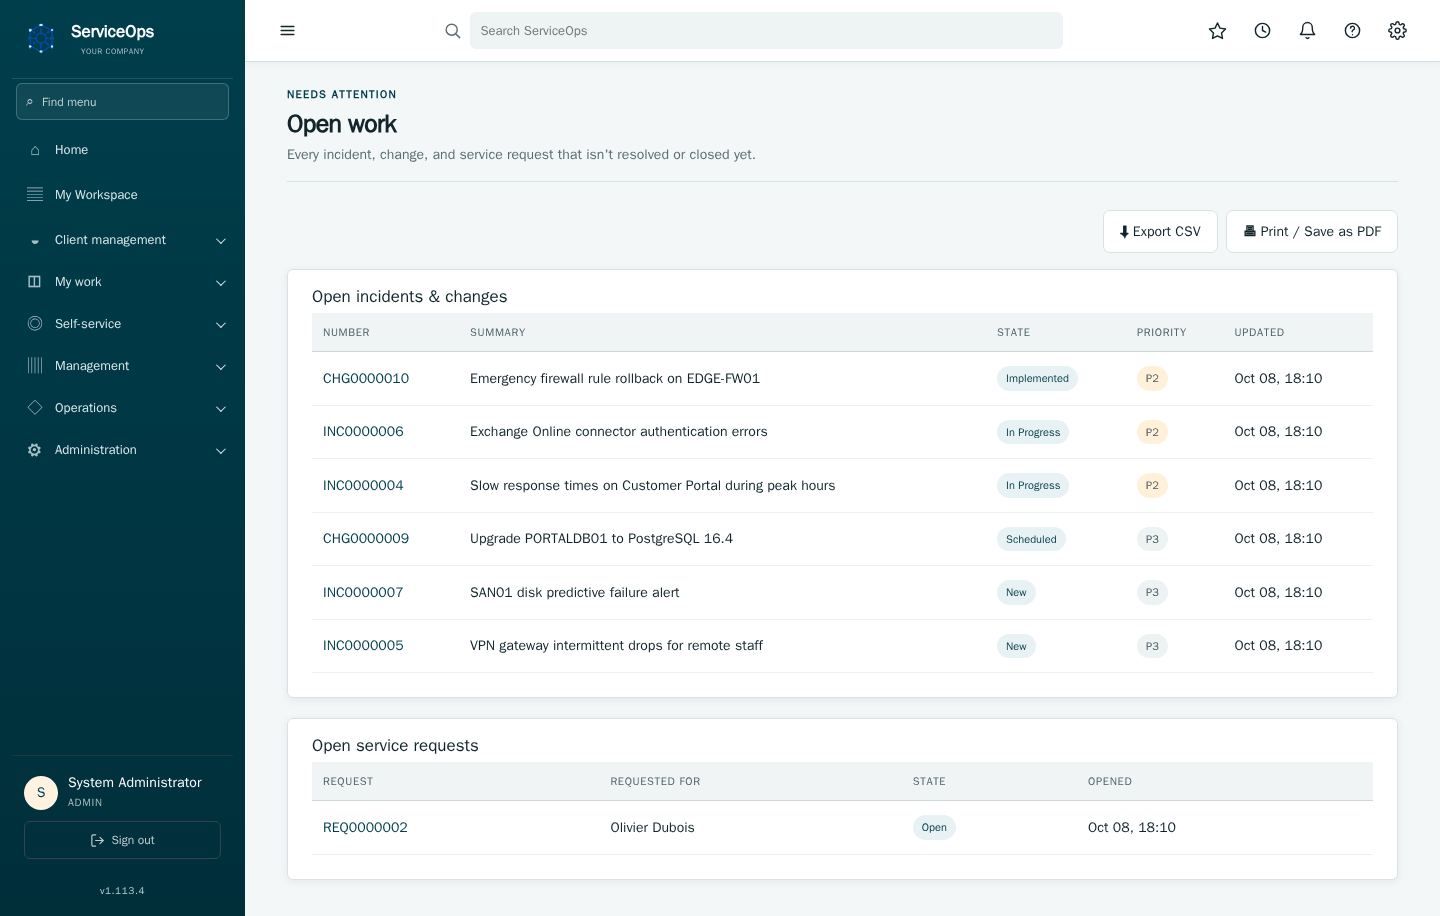
Task: Click the My work book icon
Action: tap(35, 282)
